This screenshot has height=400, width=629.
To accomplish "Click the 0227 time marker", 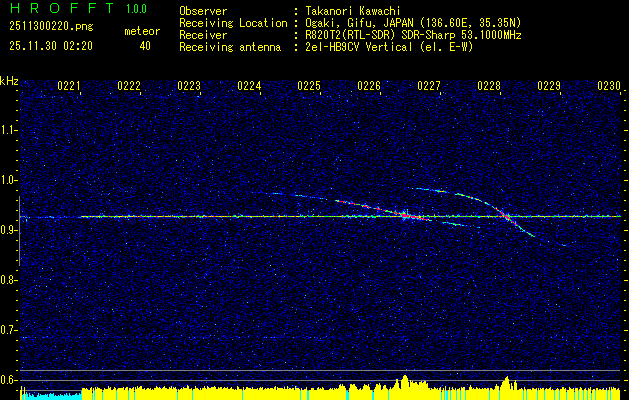I will click(x=429, y=86).
